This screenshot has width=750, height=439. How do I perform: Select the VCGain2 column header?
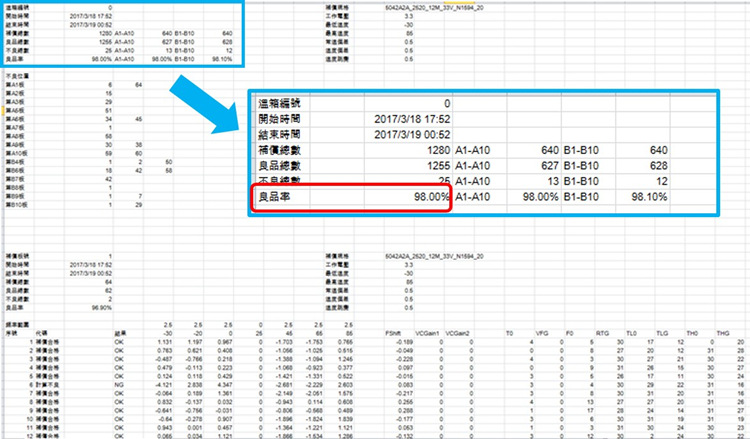[456, 333]
